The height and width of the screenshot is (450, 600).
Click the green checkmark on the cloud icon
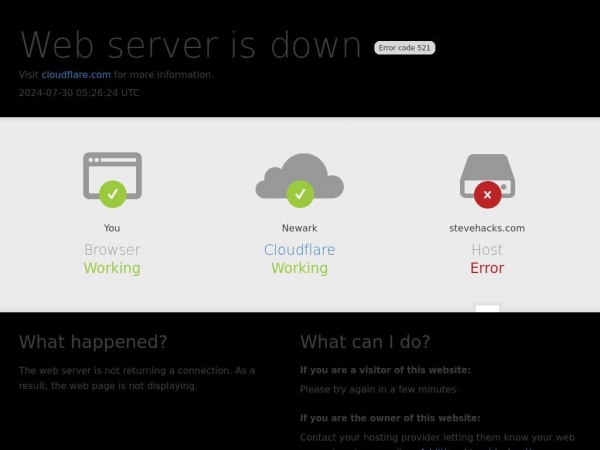point(299,193)
